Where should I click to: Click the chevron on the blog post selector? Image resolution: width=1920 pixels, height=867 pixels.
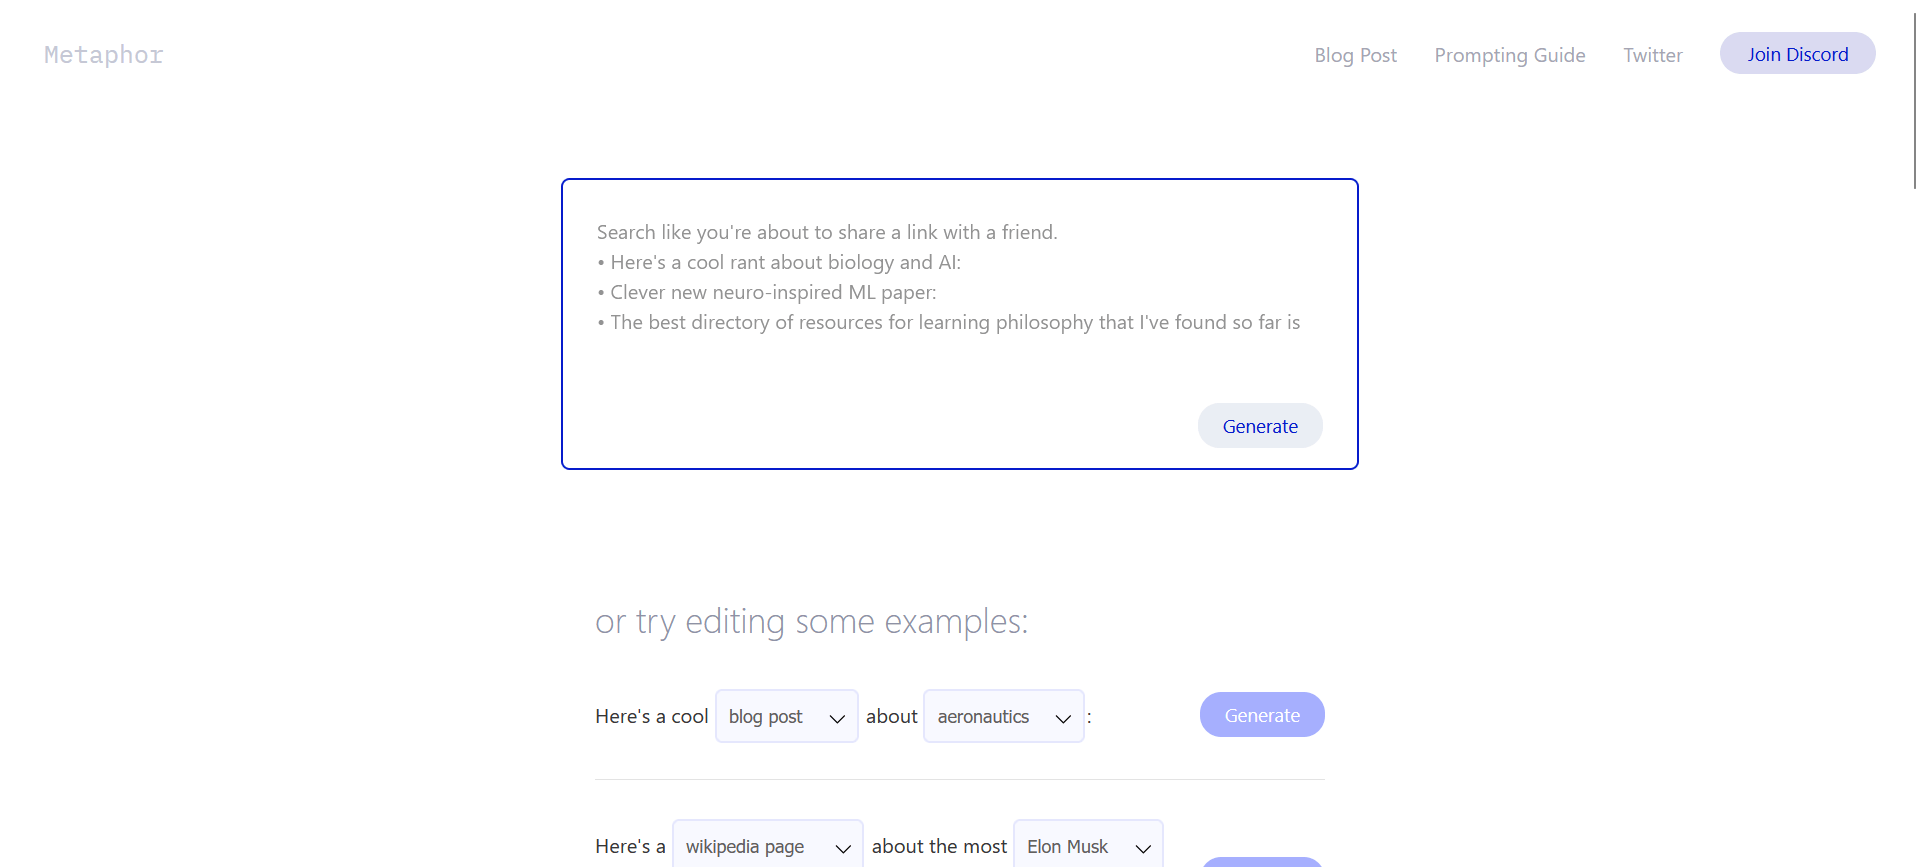837,718
